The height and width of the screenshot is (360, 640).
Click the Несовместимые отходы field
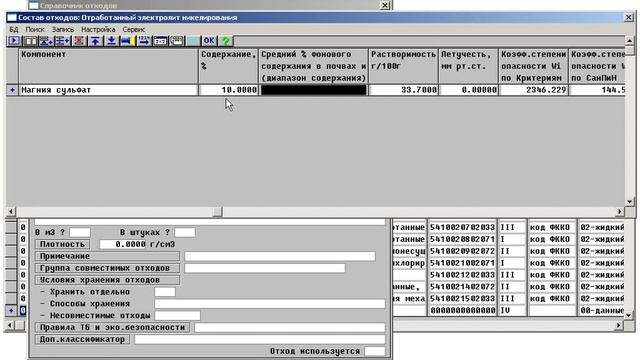(178, 316)
